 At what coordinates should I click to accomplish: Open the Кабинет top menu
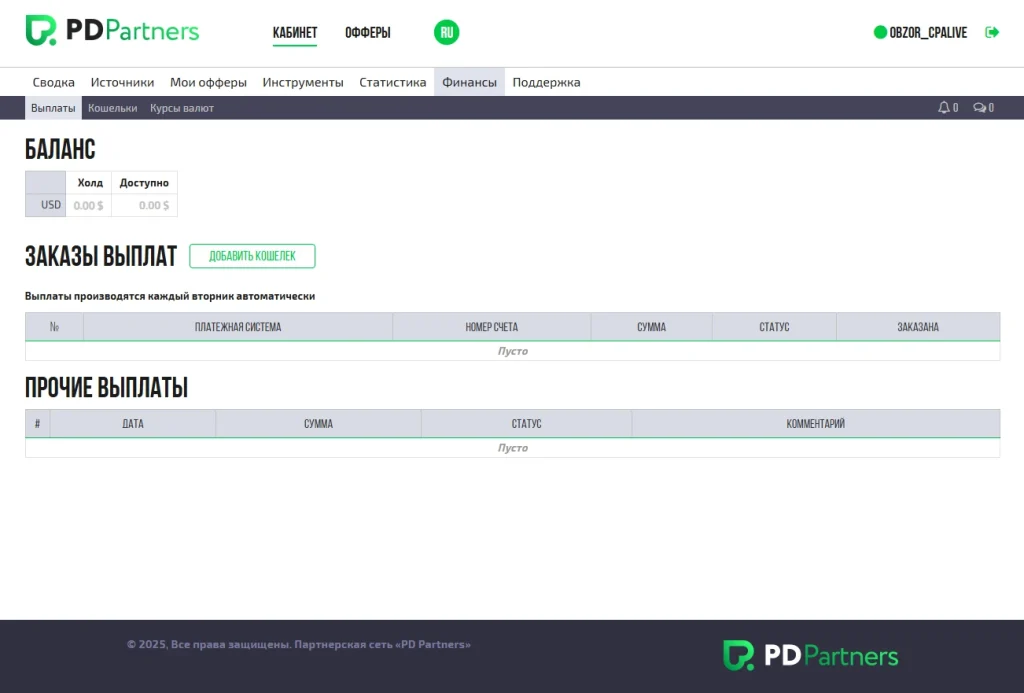tap(295, 33)
